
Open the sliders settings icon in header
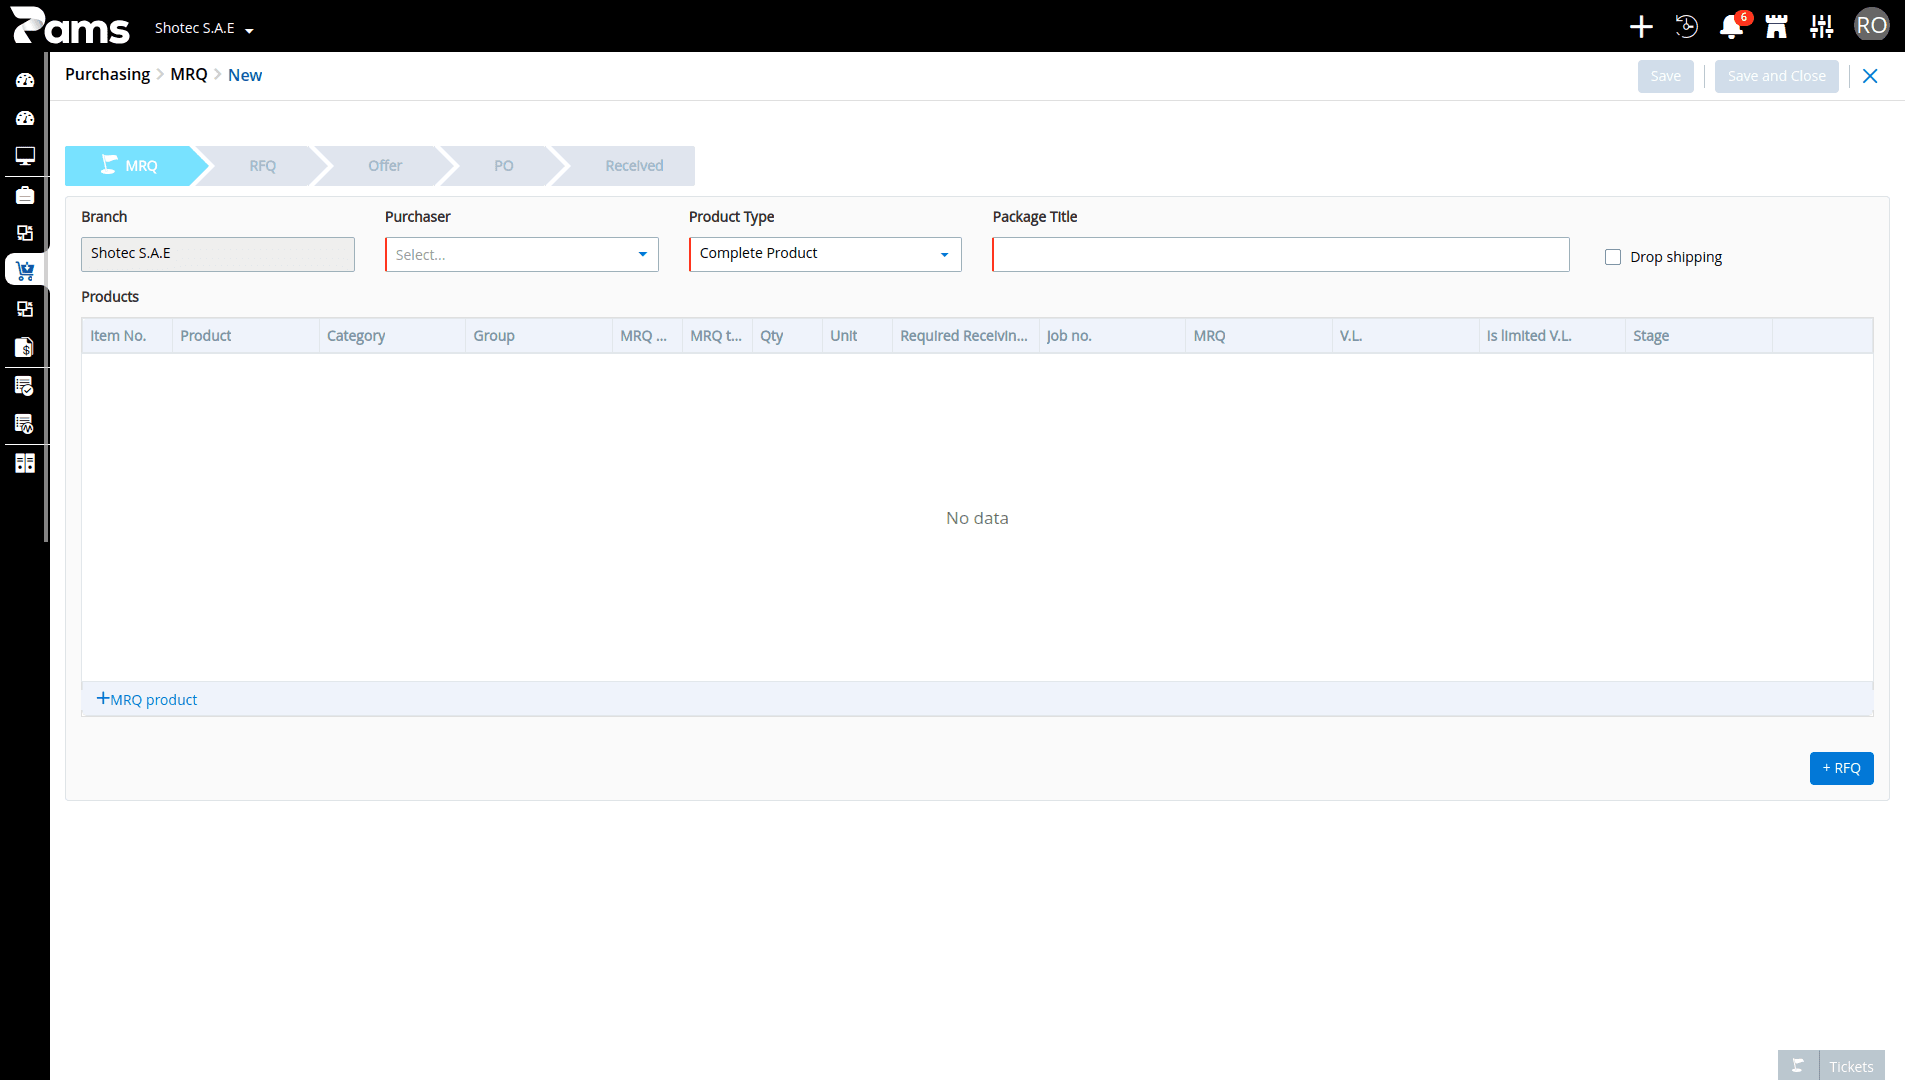pyautogui.click(x=1822, y=27)
